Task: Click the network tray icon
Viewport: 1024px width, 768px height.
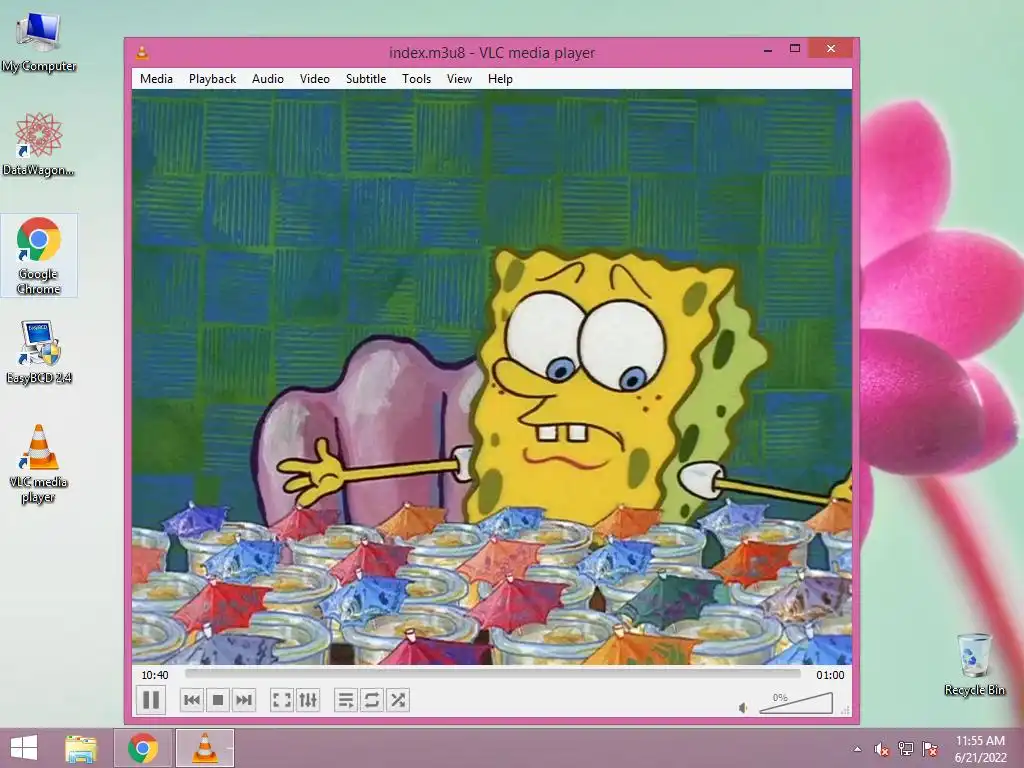Action: pyautogui.click(x=906, y=749)
